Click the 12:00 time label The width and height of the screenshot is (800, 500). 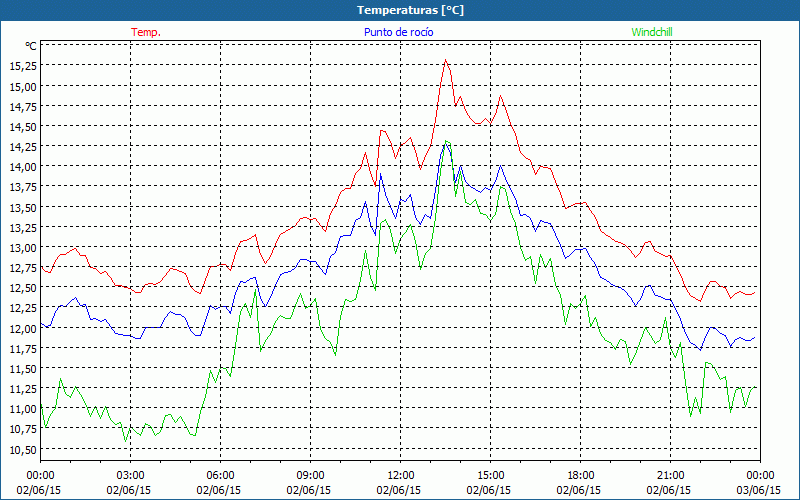click(x=401, y=476)
